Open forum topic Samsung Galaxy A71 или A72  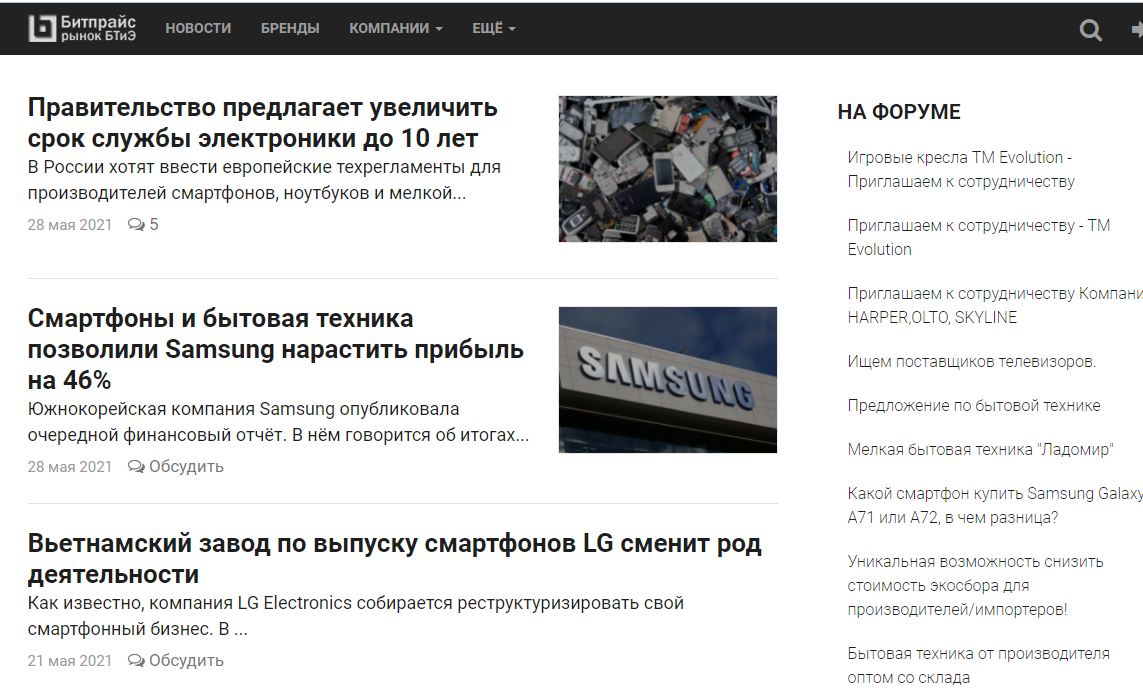coord(995,505)
